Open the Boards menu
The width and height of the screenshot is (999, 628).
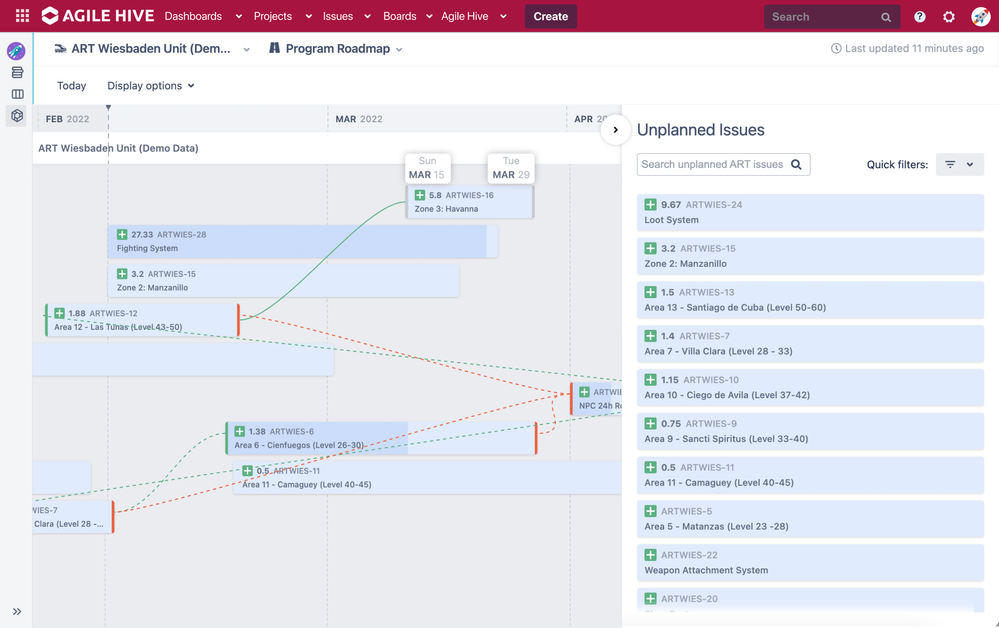coord(407,17)
